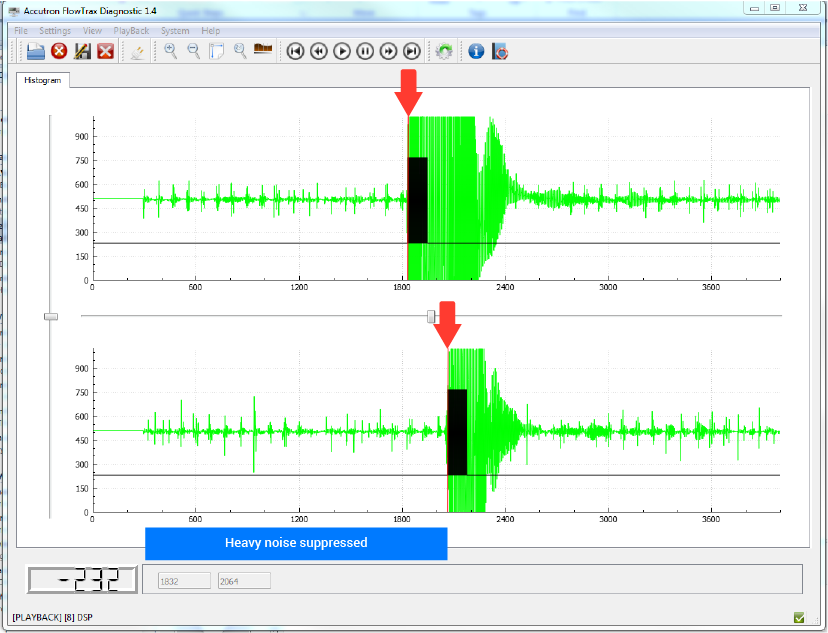The height and width of the screenshot is (633, 828).
Task: Click the red circle stop icon
Action: point(59,51)
